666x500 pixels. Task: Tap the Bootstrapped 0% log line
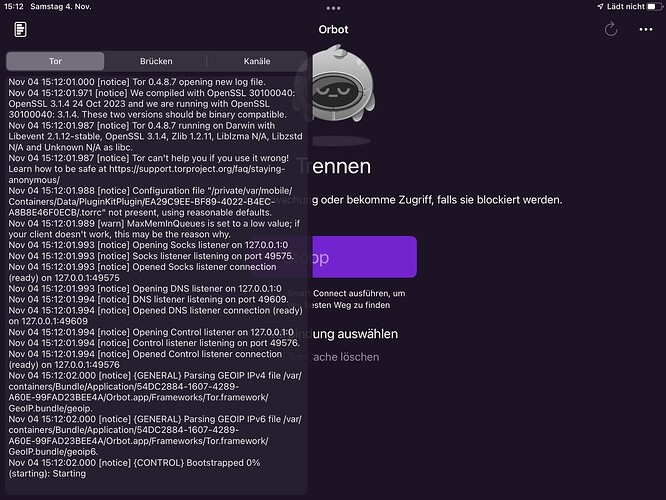click(x=134, y=468)
